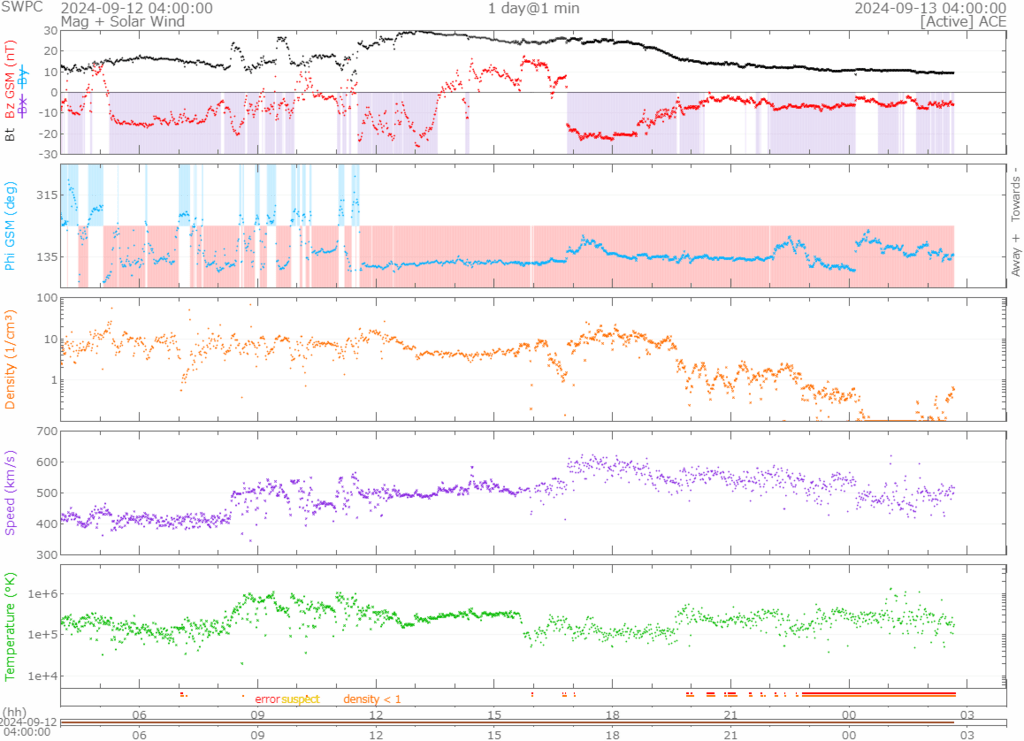Open the 1 day@1 min time span label
This screenshot has width=1024, height=741.
click(x=533, y=8)
